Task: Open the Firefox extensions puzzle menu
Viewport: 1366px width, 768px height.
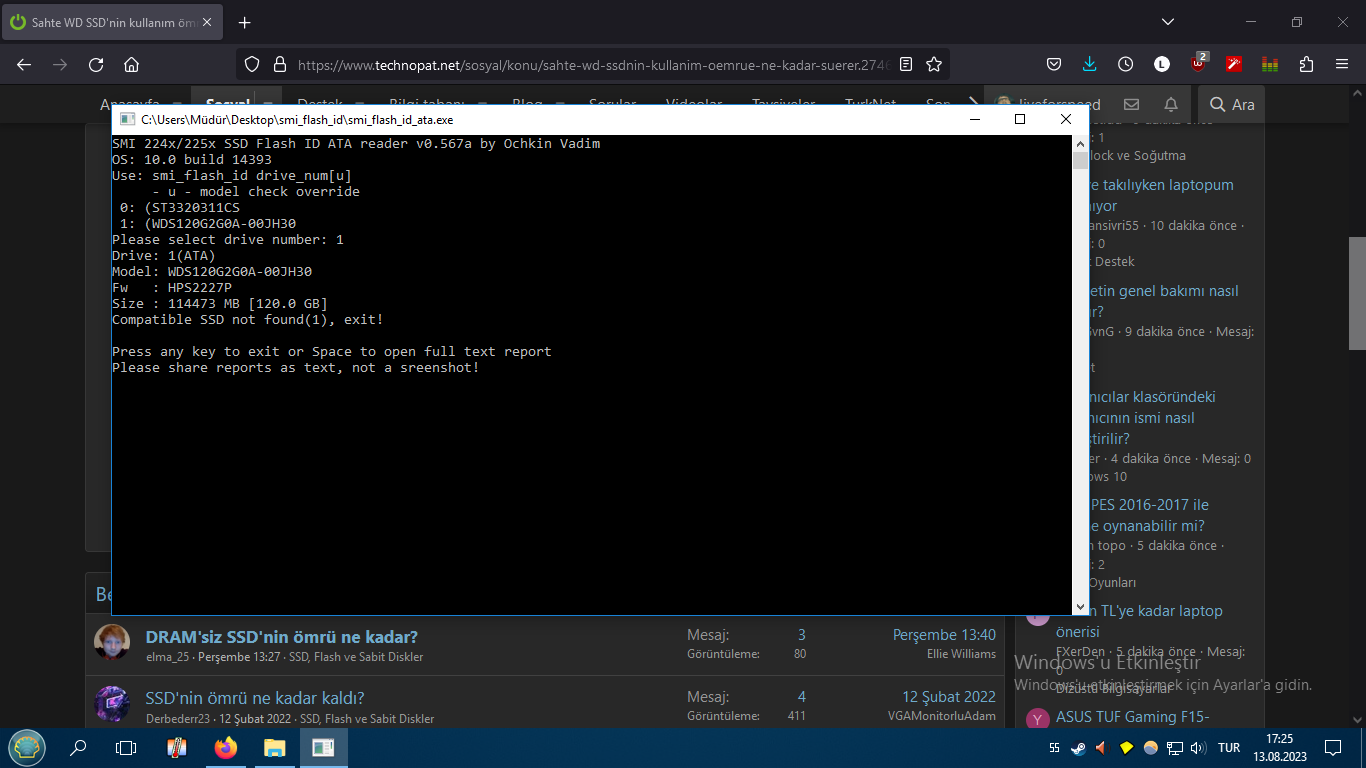Action: click(x=1306, y=64)
